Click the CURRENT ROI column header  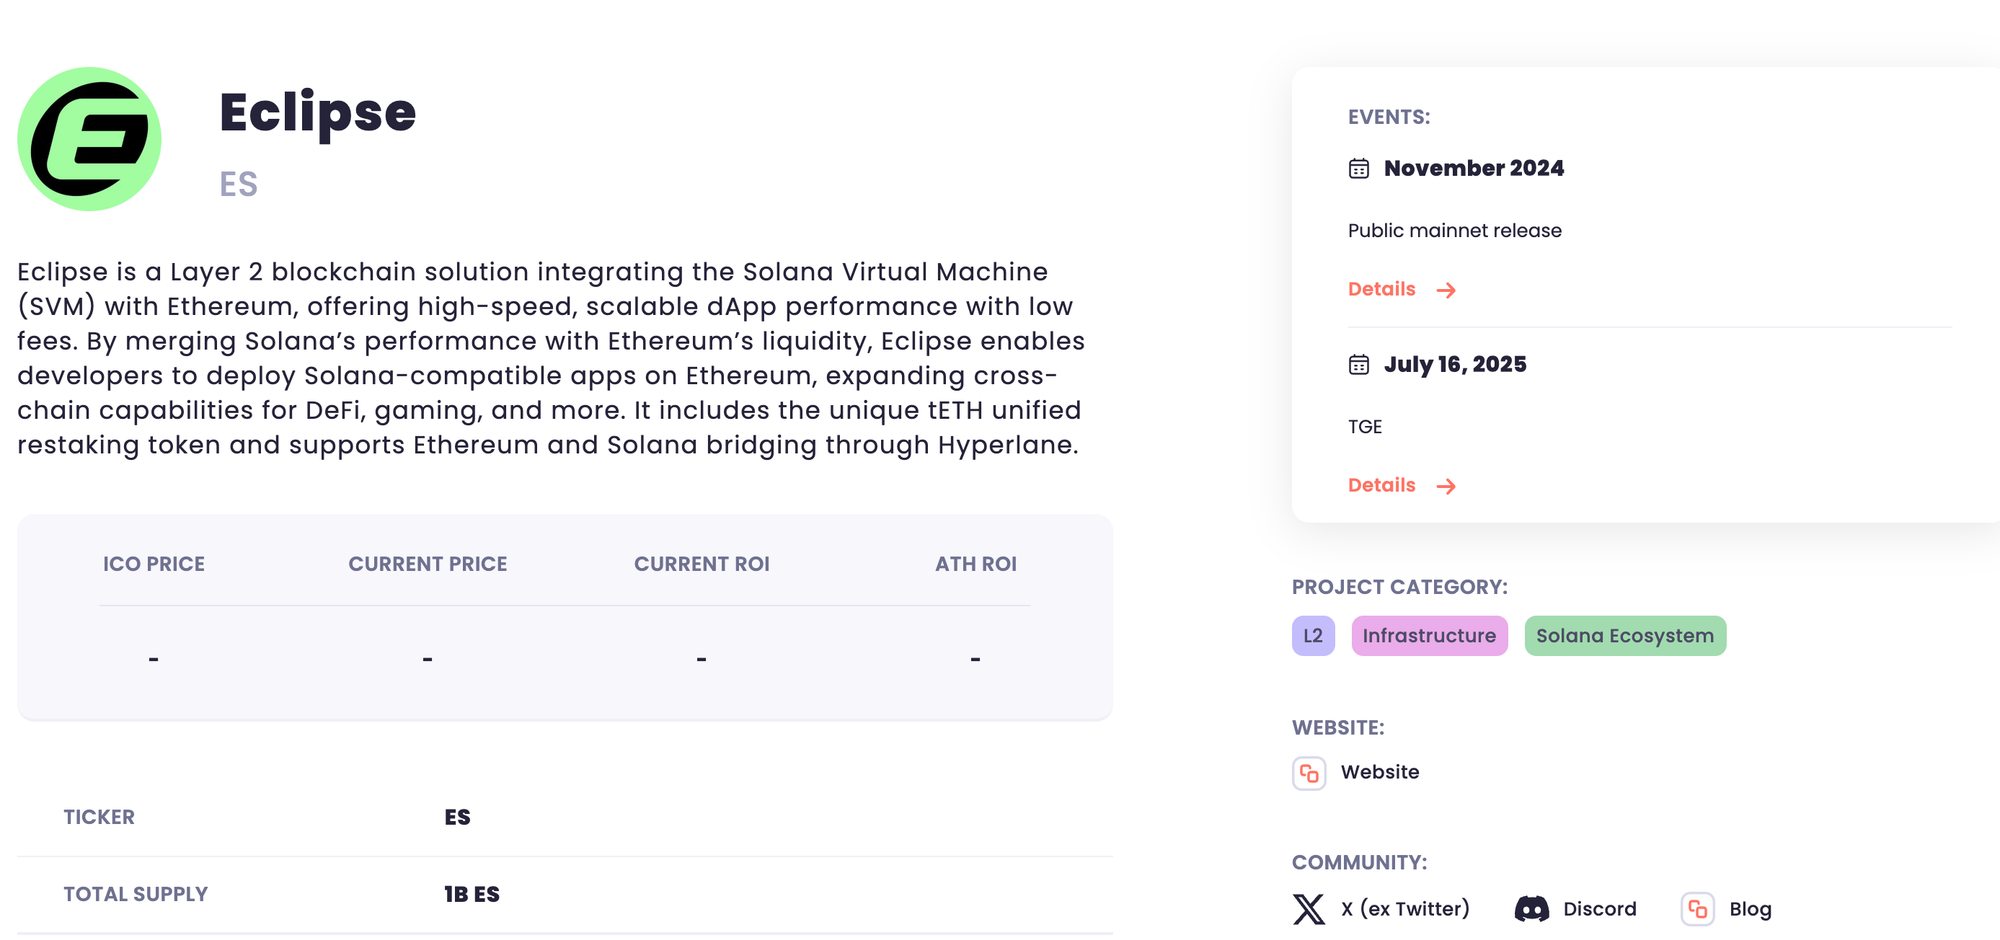[702, 564]
